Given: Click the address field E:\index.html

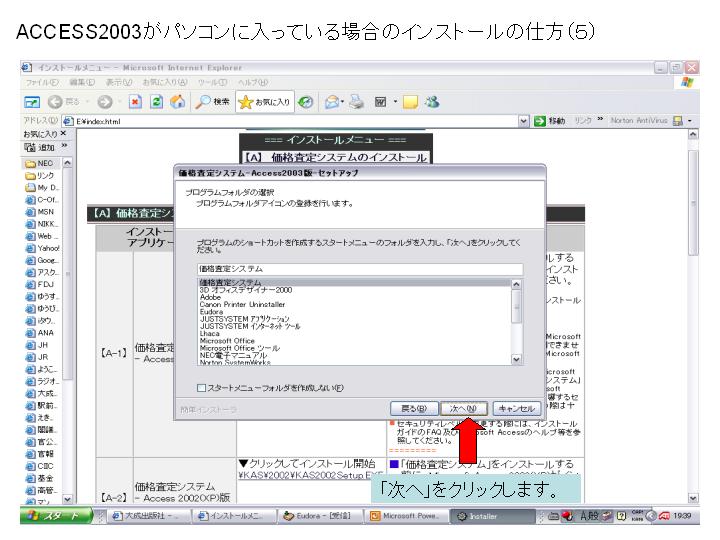Looking at the screenshot, I should click(x=289, y=121).
